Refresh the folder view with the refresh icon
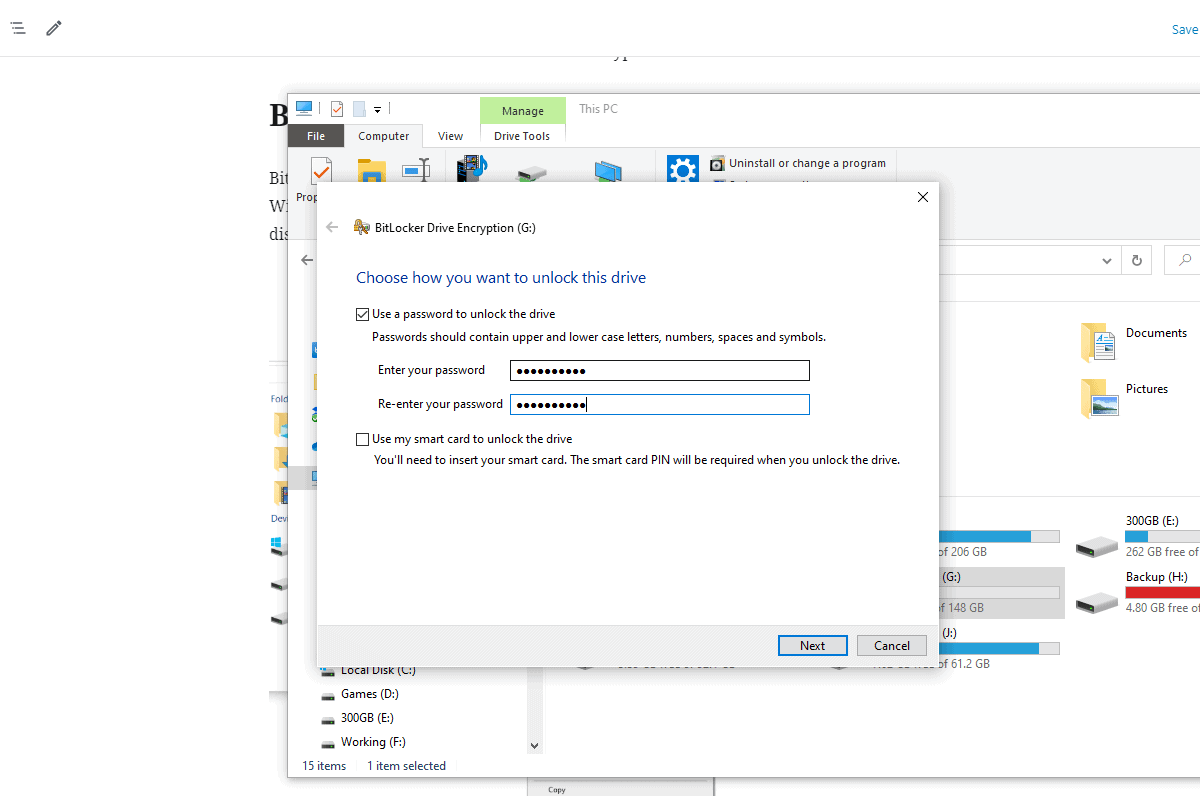1200x800 pixels. pyautogui.click(x=1136, y=259)
